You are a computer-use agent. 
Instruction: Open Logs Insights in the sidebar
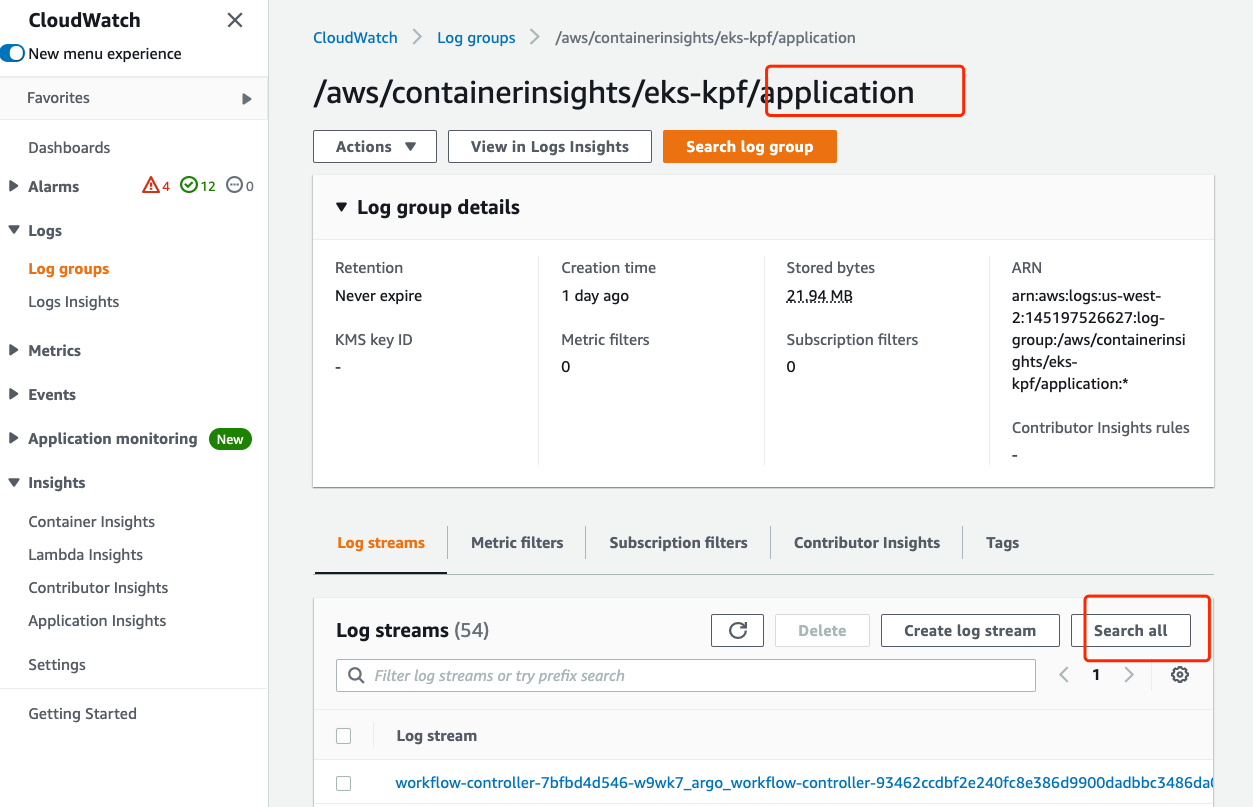(74, 301)
